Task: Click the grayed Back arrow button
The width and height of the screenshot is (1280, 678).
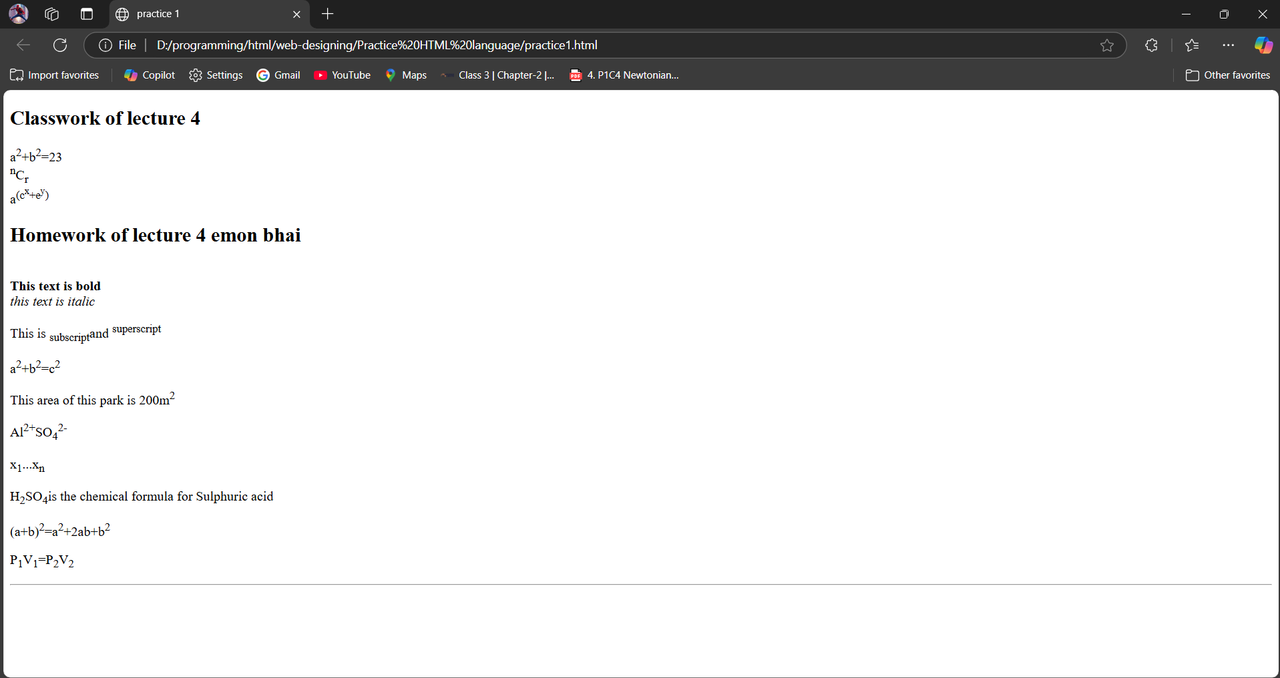Action: [24, 45]
